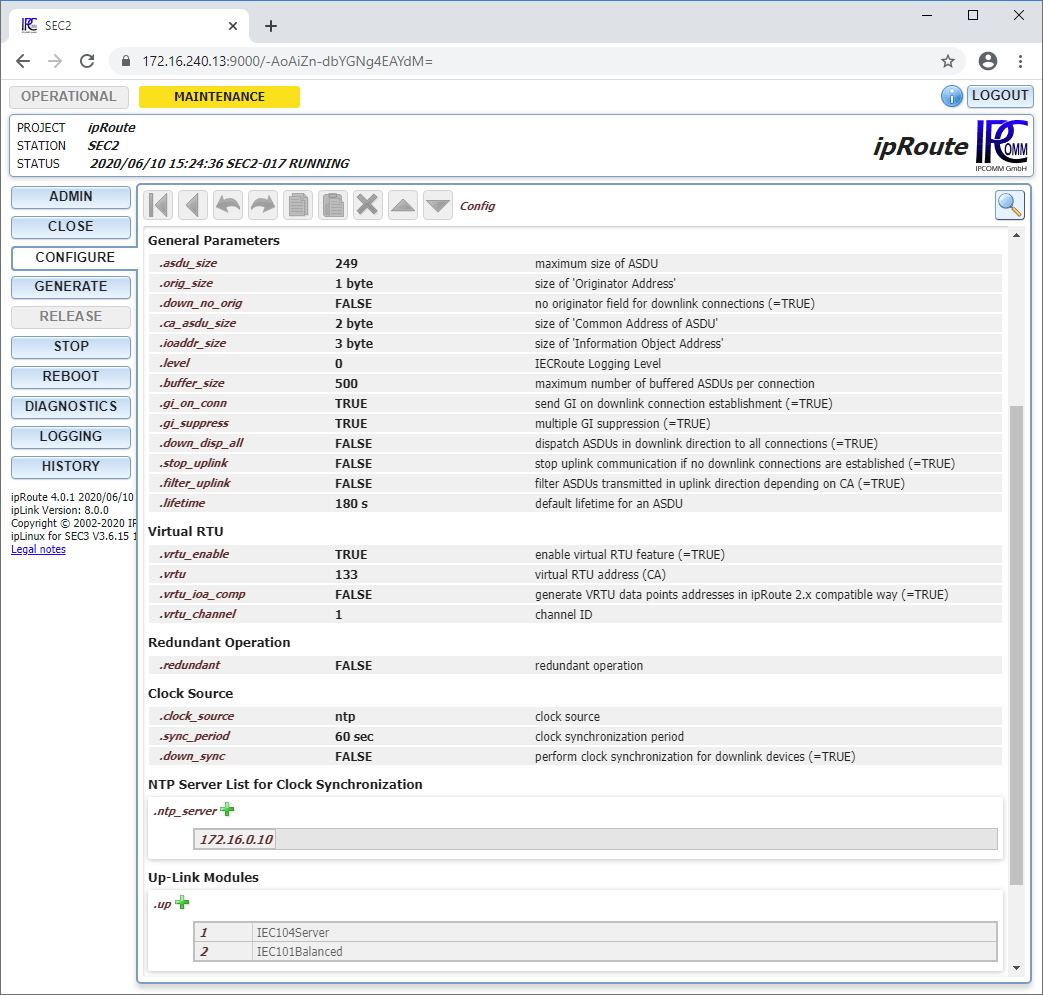Click the copy icon in toolbar

point(298,205)
